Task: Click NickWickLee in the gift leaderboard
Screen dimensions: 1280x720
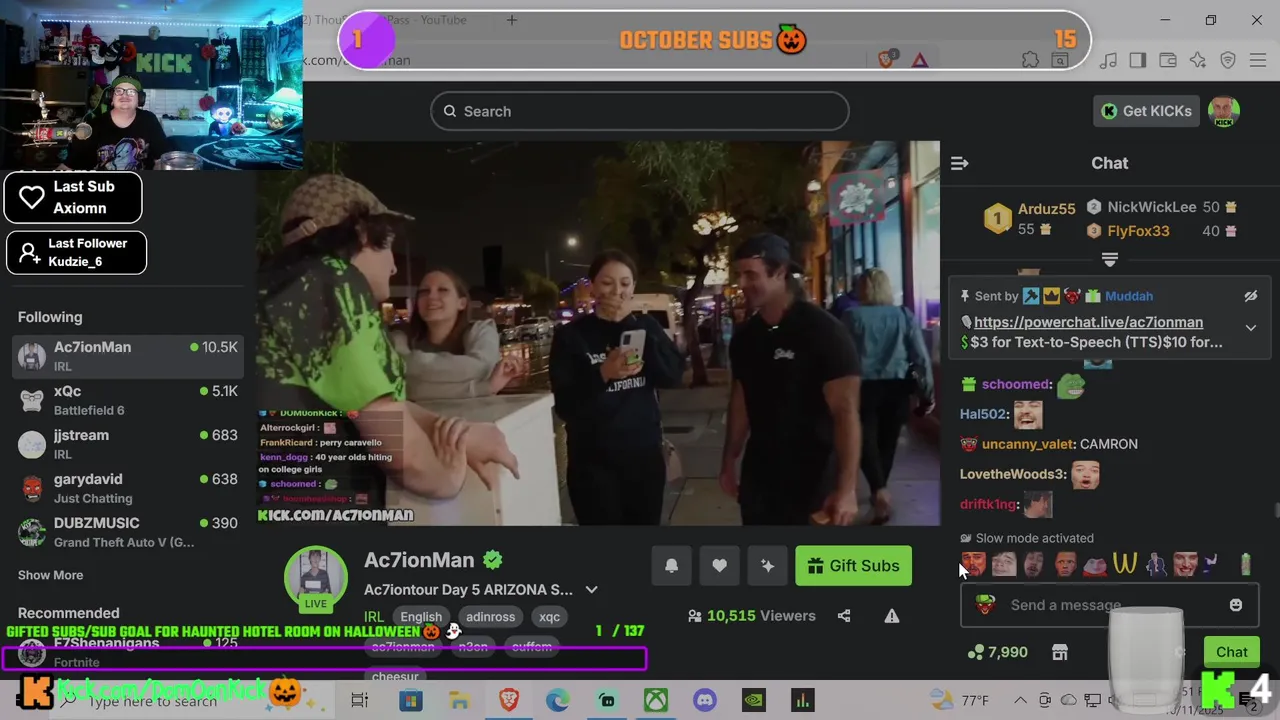Action: [x=1151, y=207]
